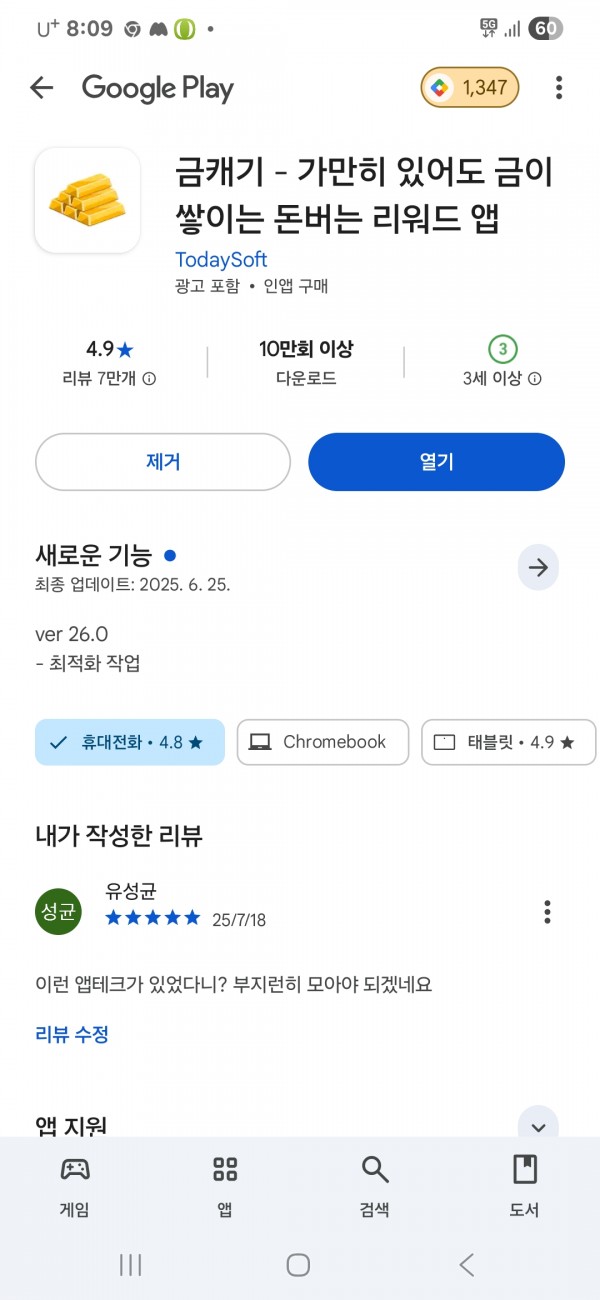Open my review's three-dot options
Viewport: 600px width, 1300px height.
[x=547, y=912]
